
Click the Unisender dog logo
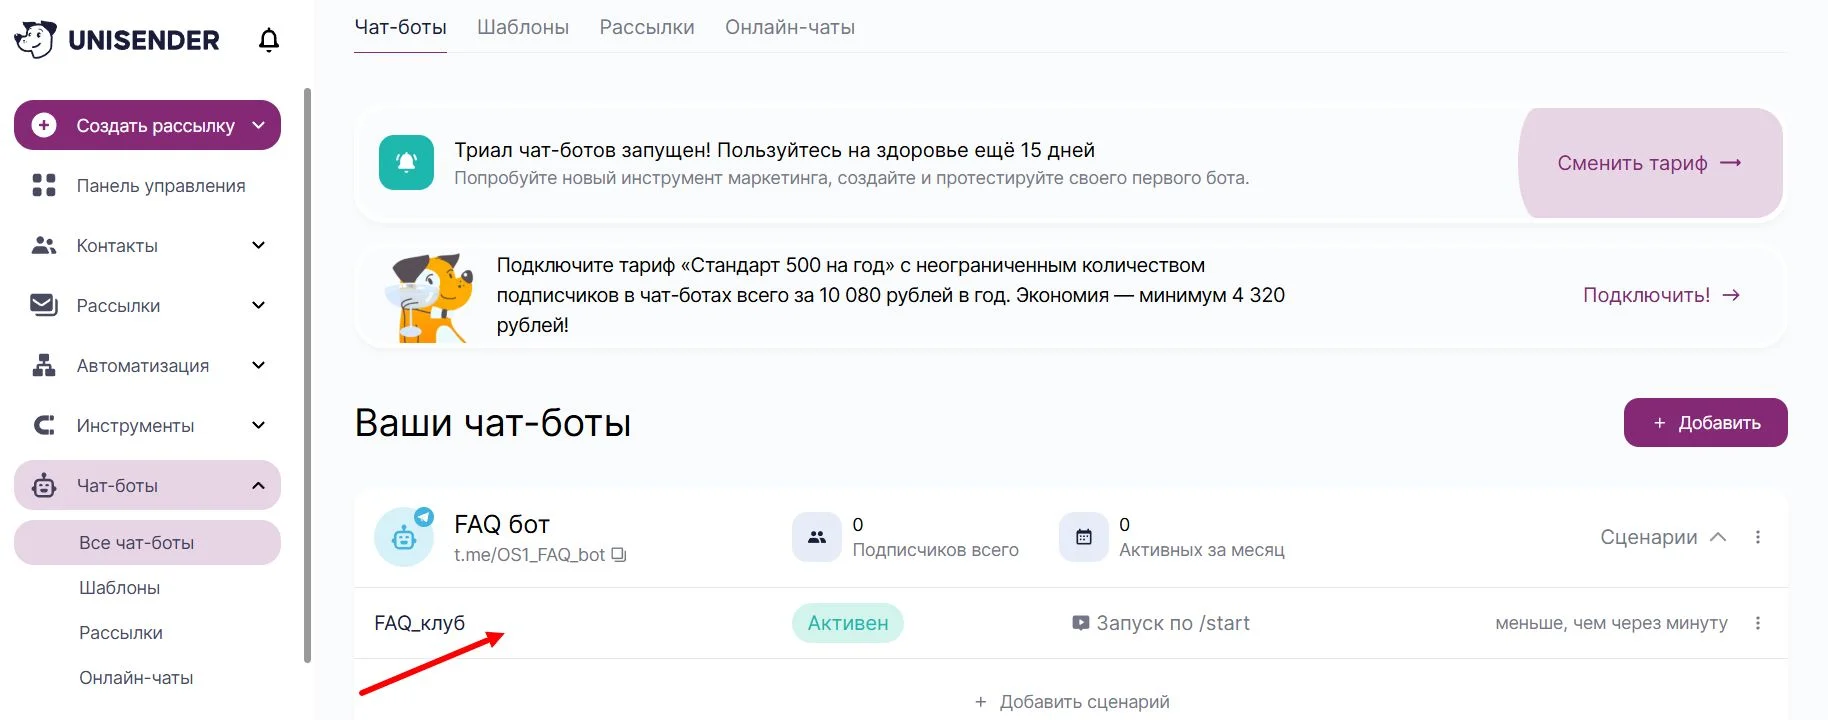(35, 39)
